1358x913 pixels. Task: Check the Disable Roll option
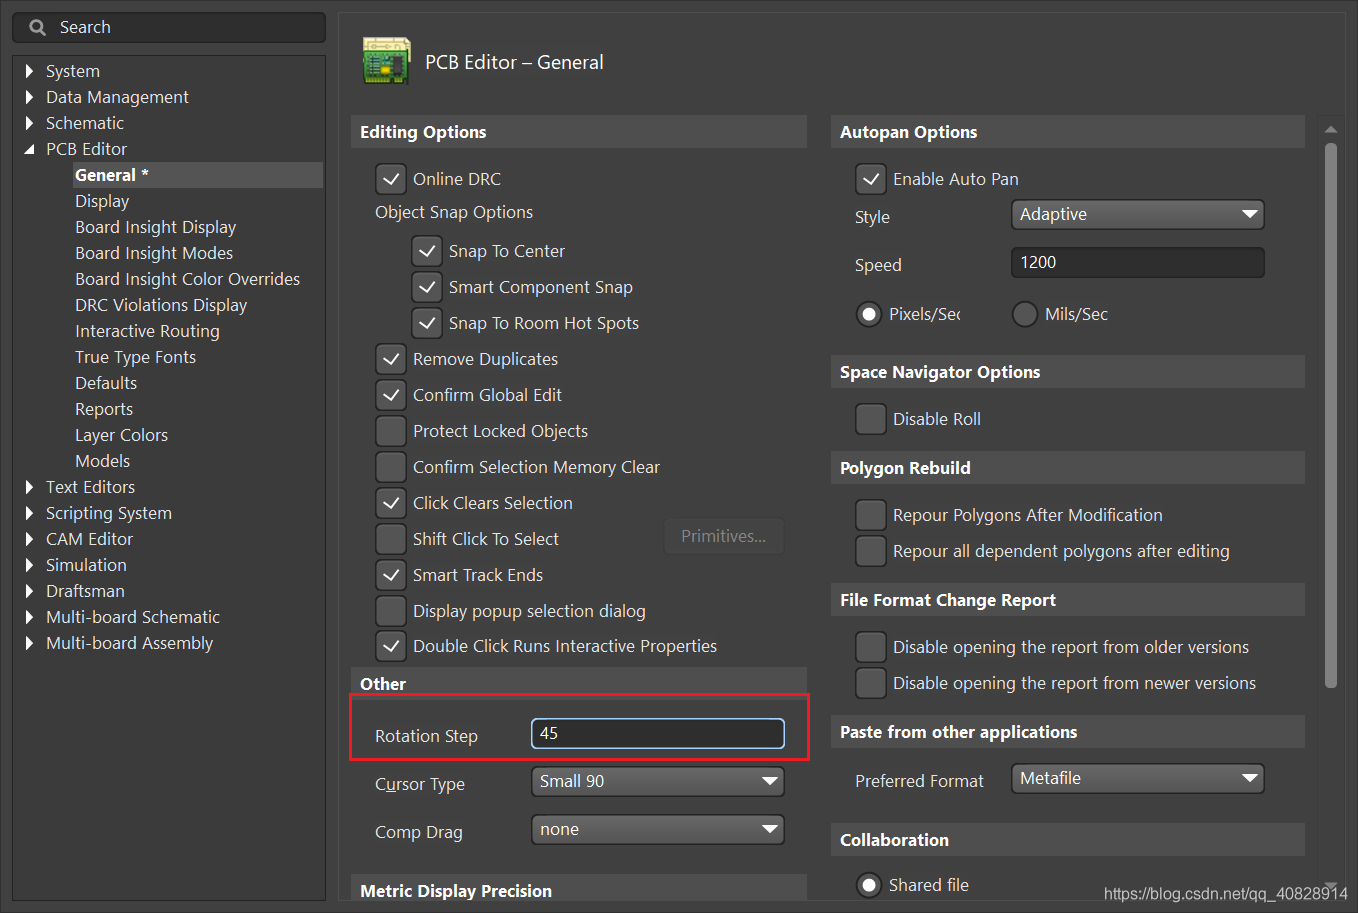click(871, 419)
